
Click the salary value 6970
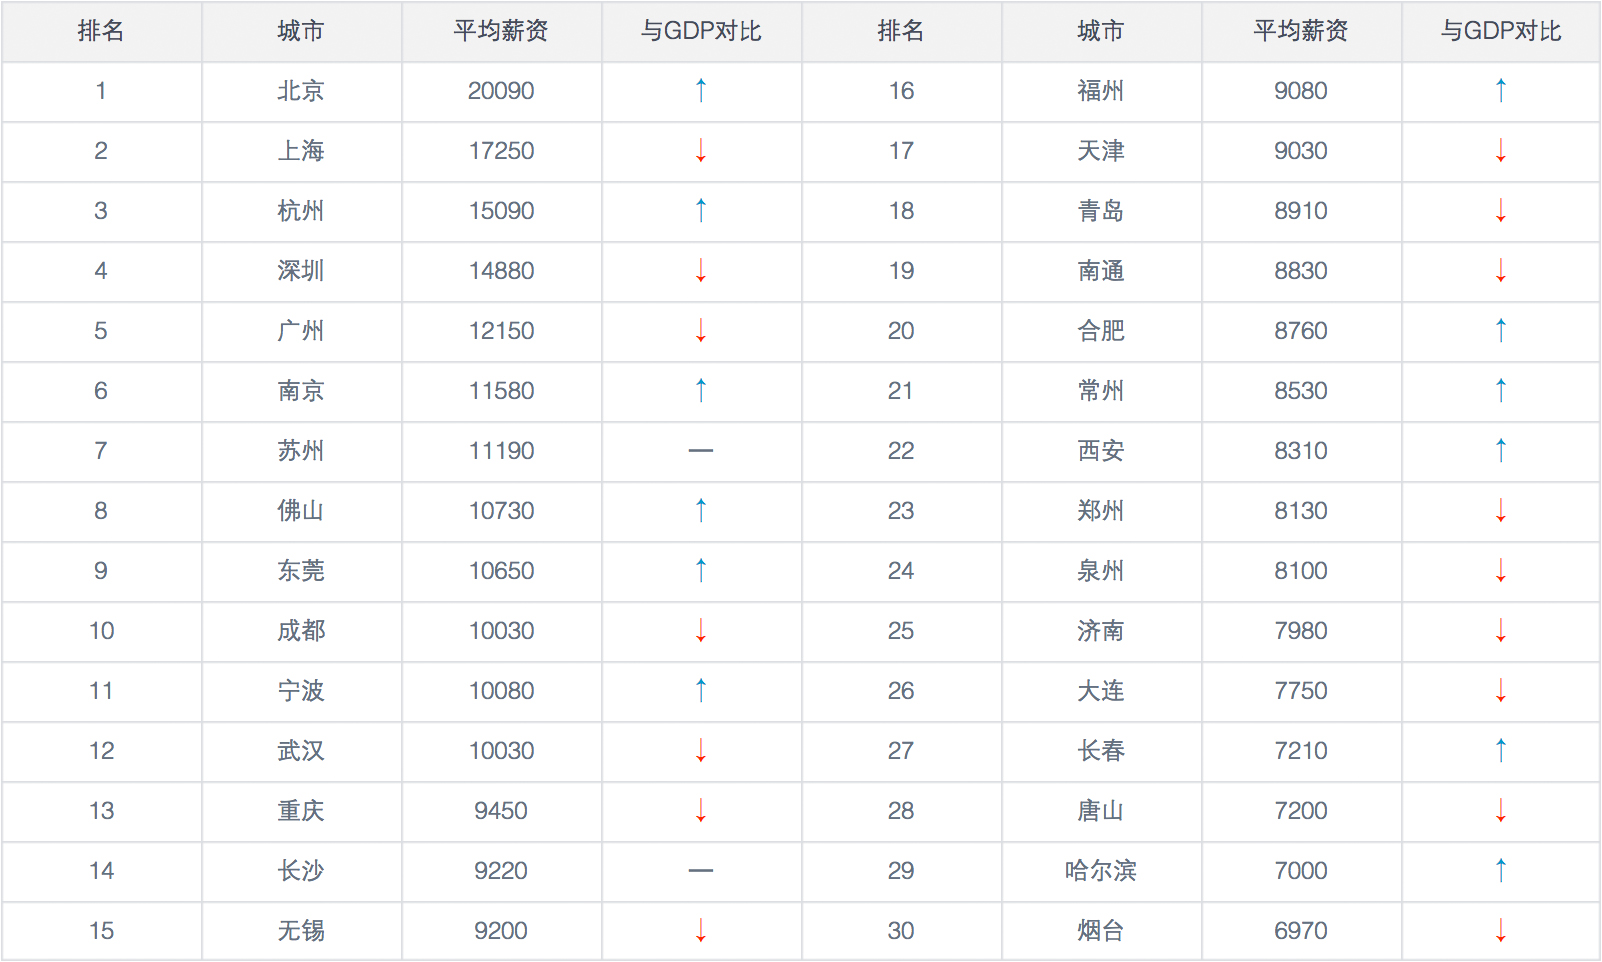pyautogui.click(x=1301, y=931)
